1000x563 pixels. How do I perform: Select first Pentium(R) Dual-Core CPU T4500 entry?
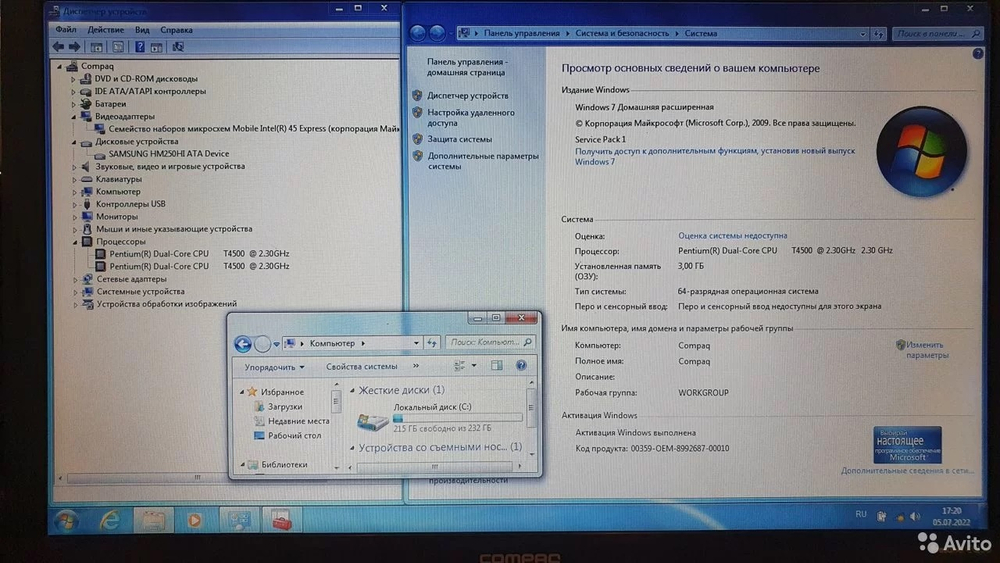point(199,254)
